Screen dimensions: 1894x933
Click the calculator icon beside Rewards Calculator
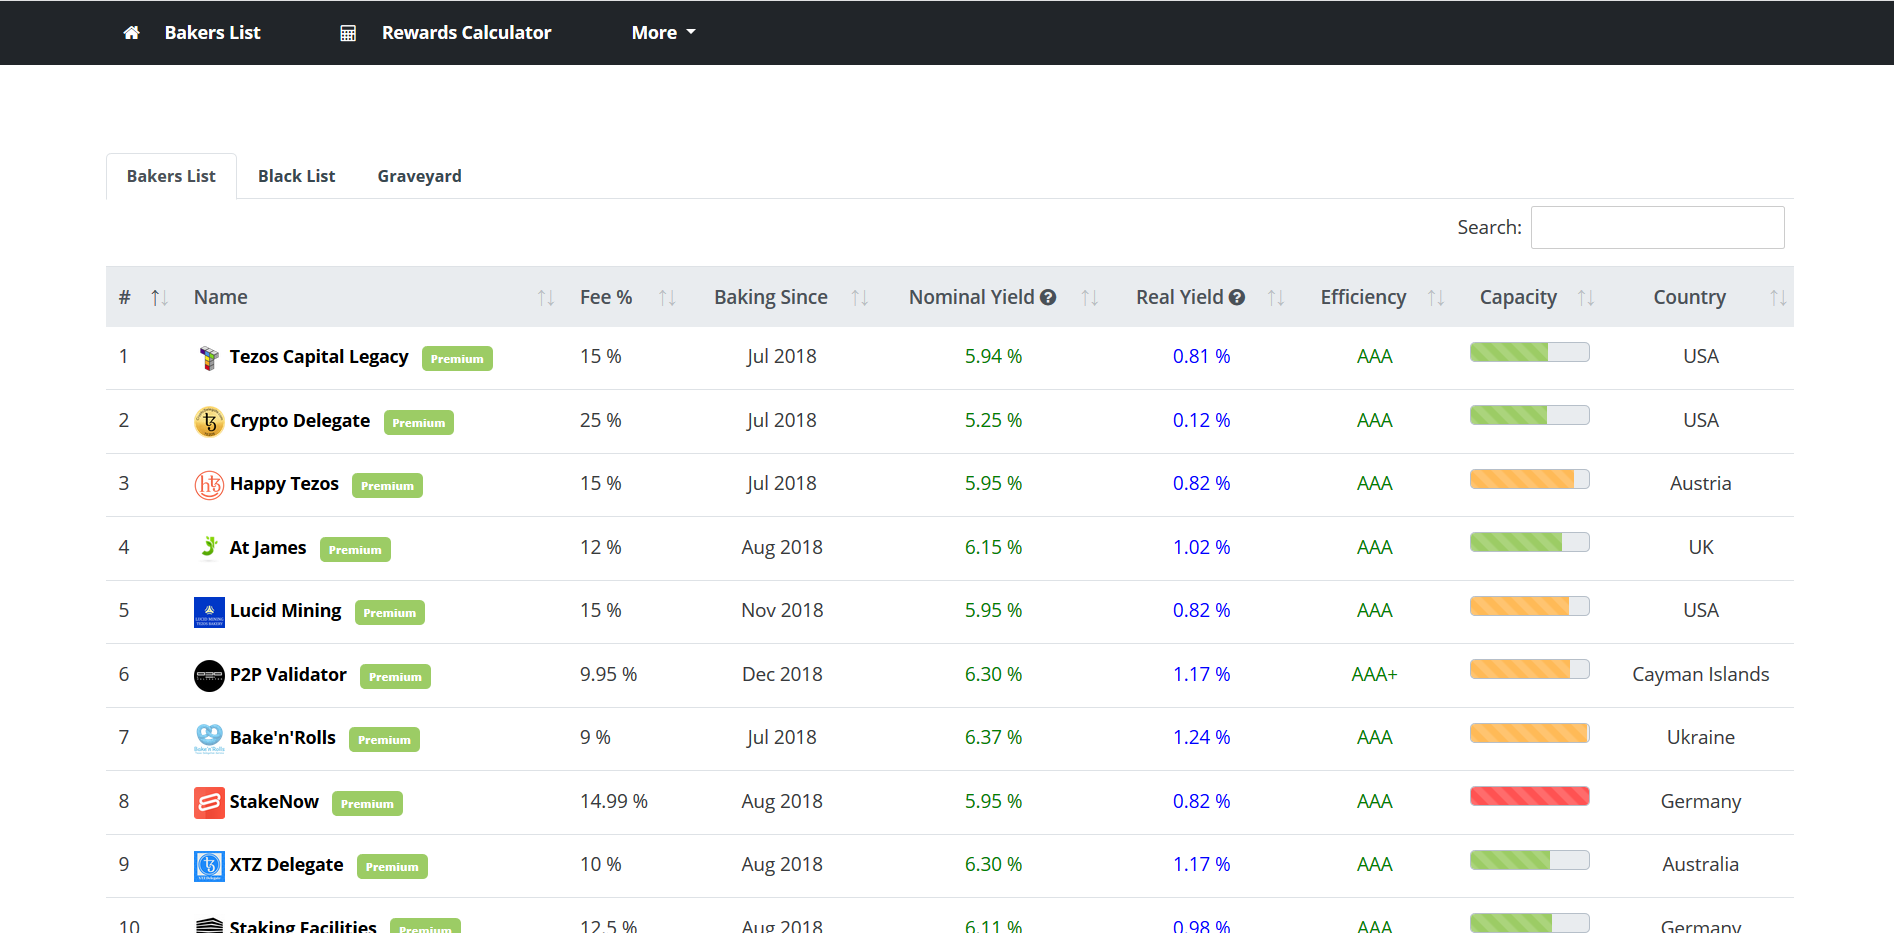[348, 33]
